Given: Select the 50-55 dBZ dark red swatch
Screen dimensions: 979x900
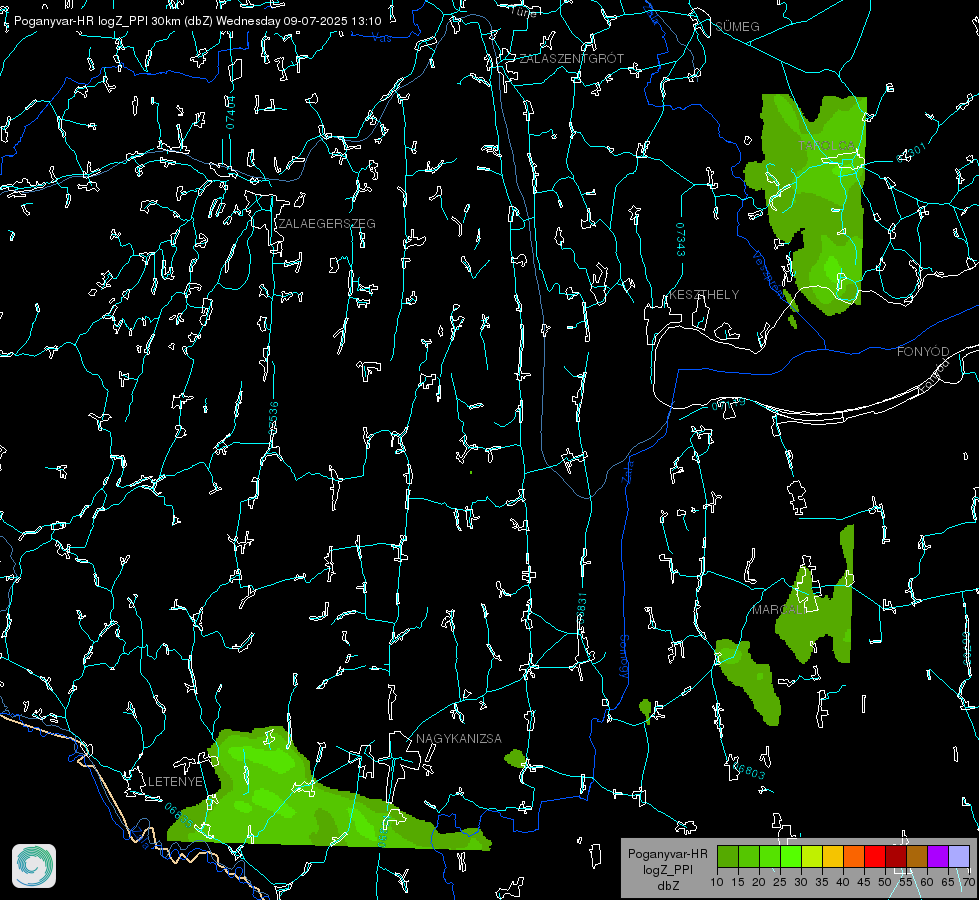Looking at the screenshot, I should pos(896,857).
